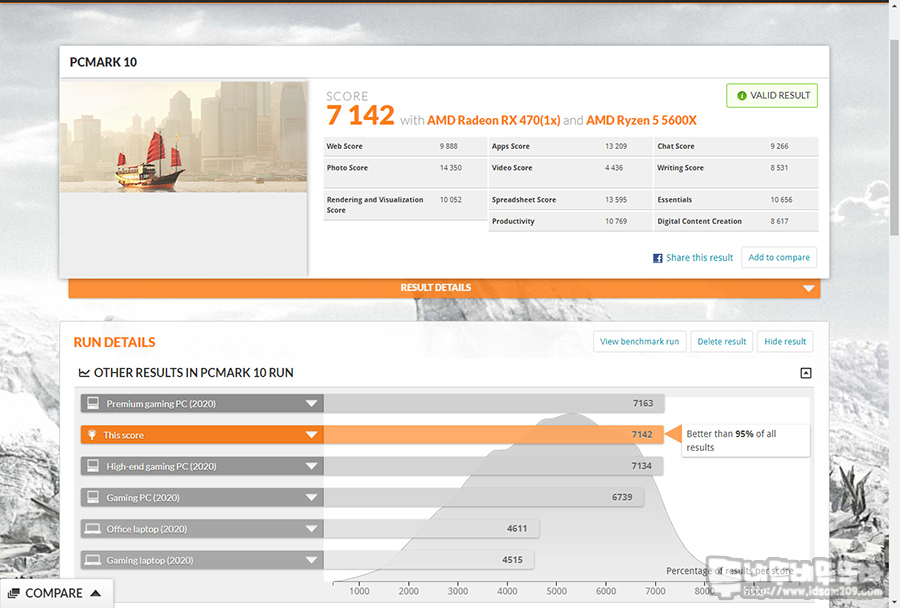Click the Apps Score value 13 209

pos(616,146)
